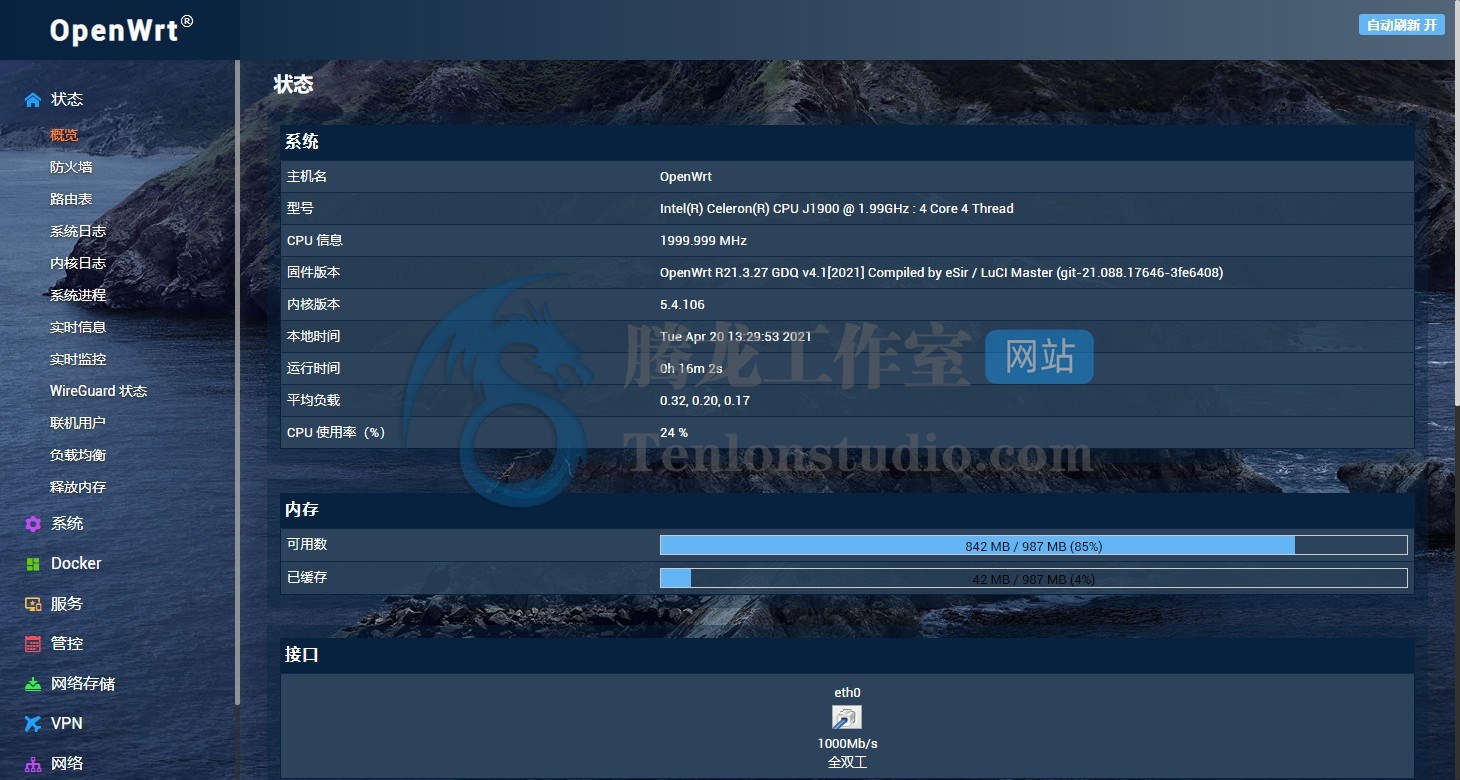
Task: Click the purple 网络 topology icon
Action: 33,764
